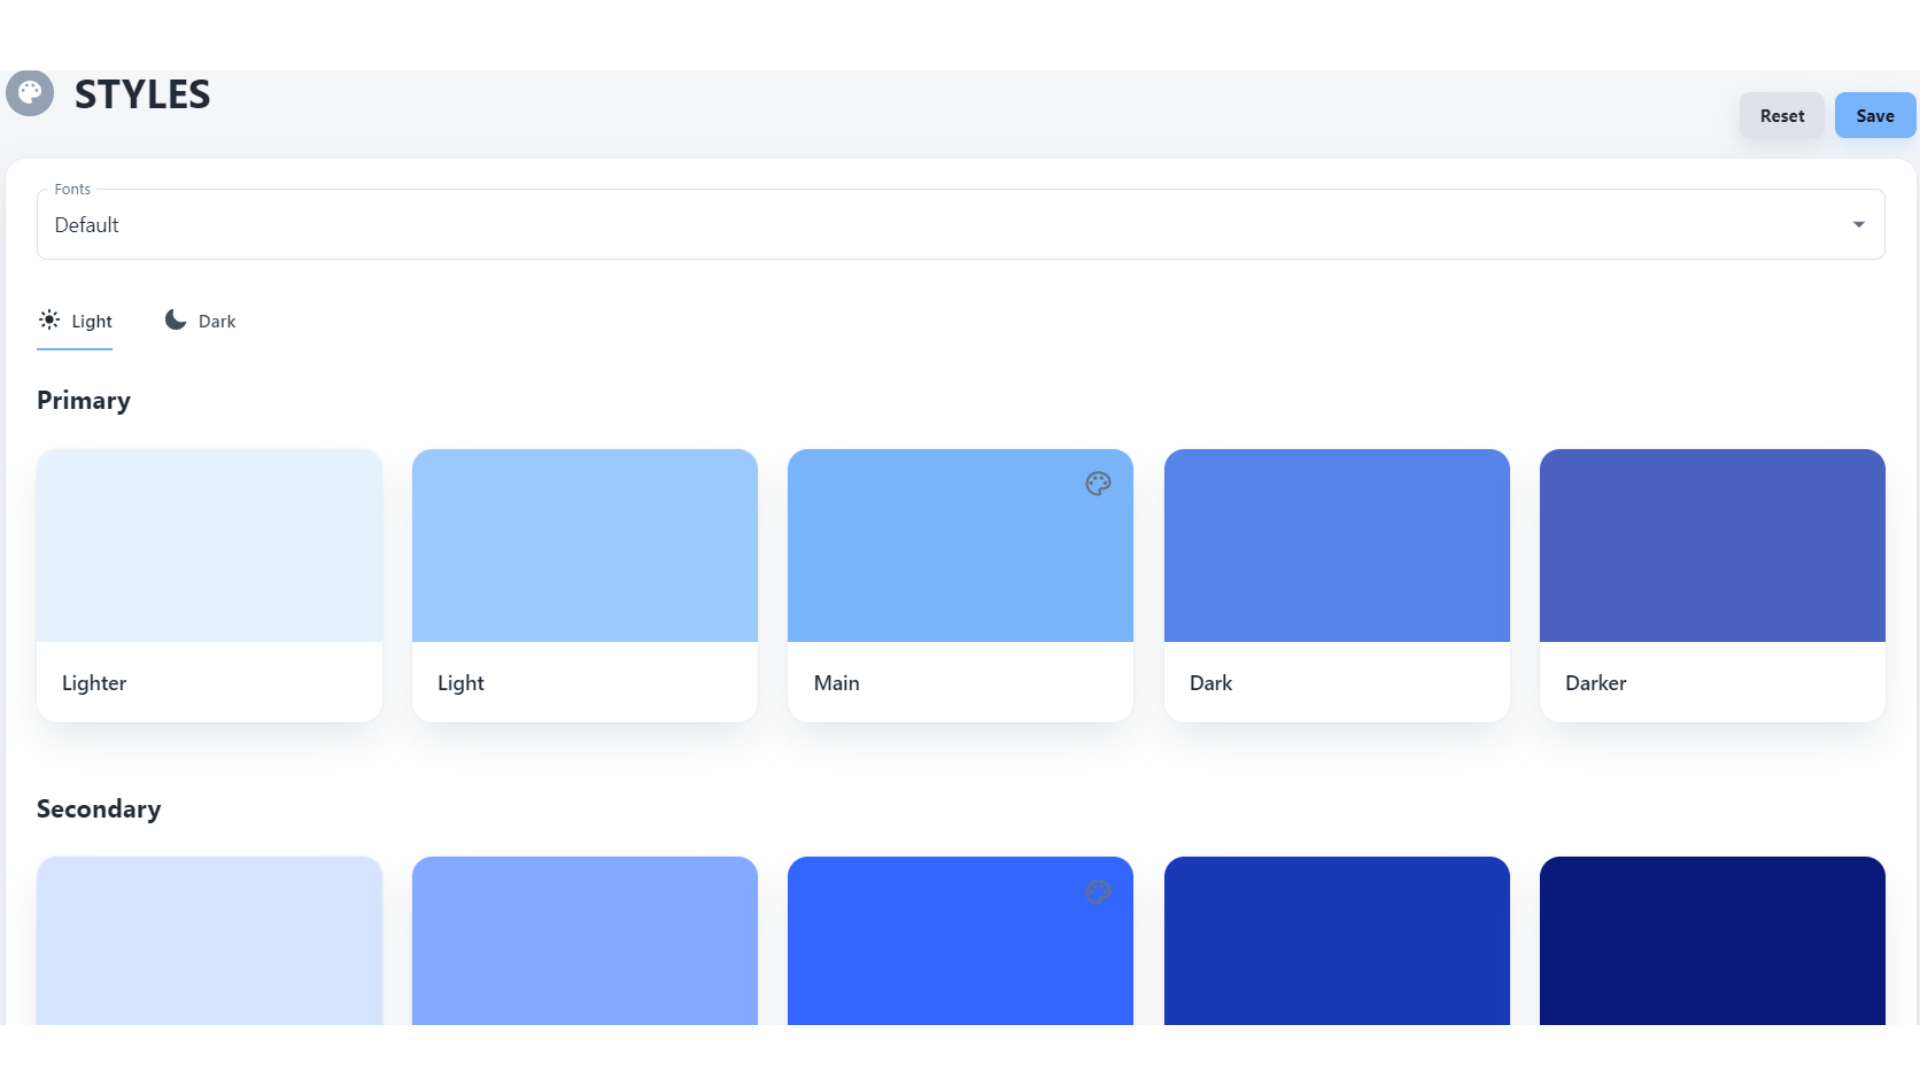Select the Primary Lighter color swatch
1920x1080 pixels.
209,546
